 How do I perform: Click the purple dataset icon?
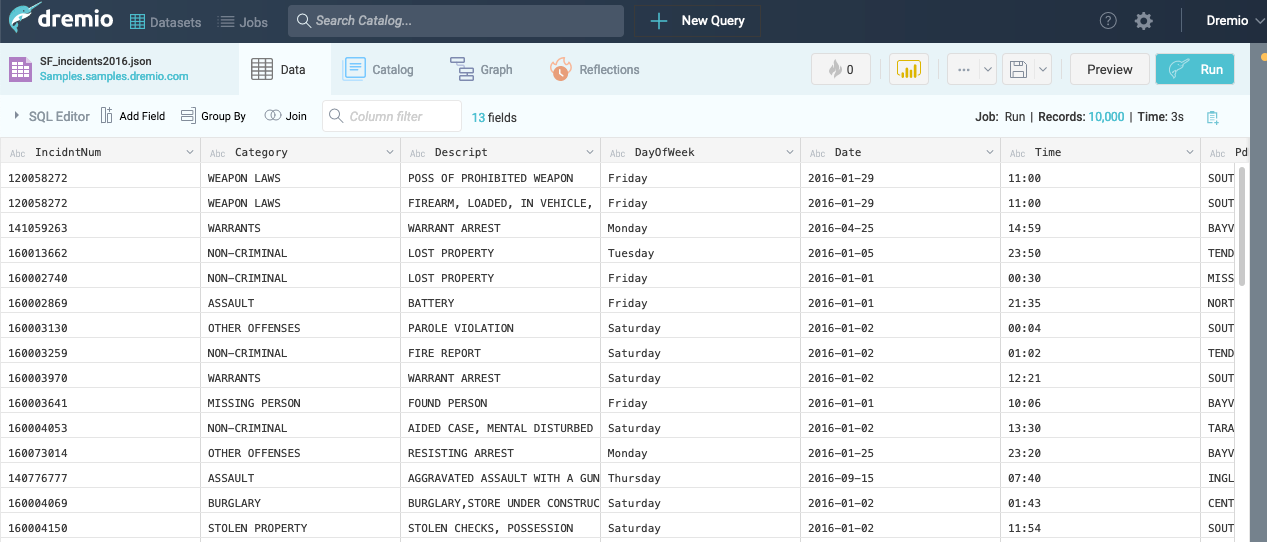pyautogui.click(x=20, y=69)
